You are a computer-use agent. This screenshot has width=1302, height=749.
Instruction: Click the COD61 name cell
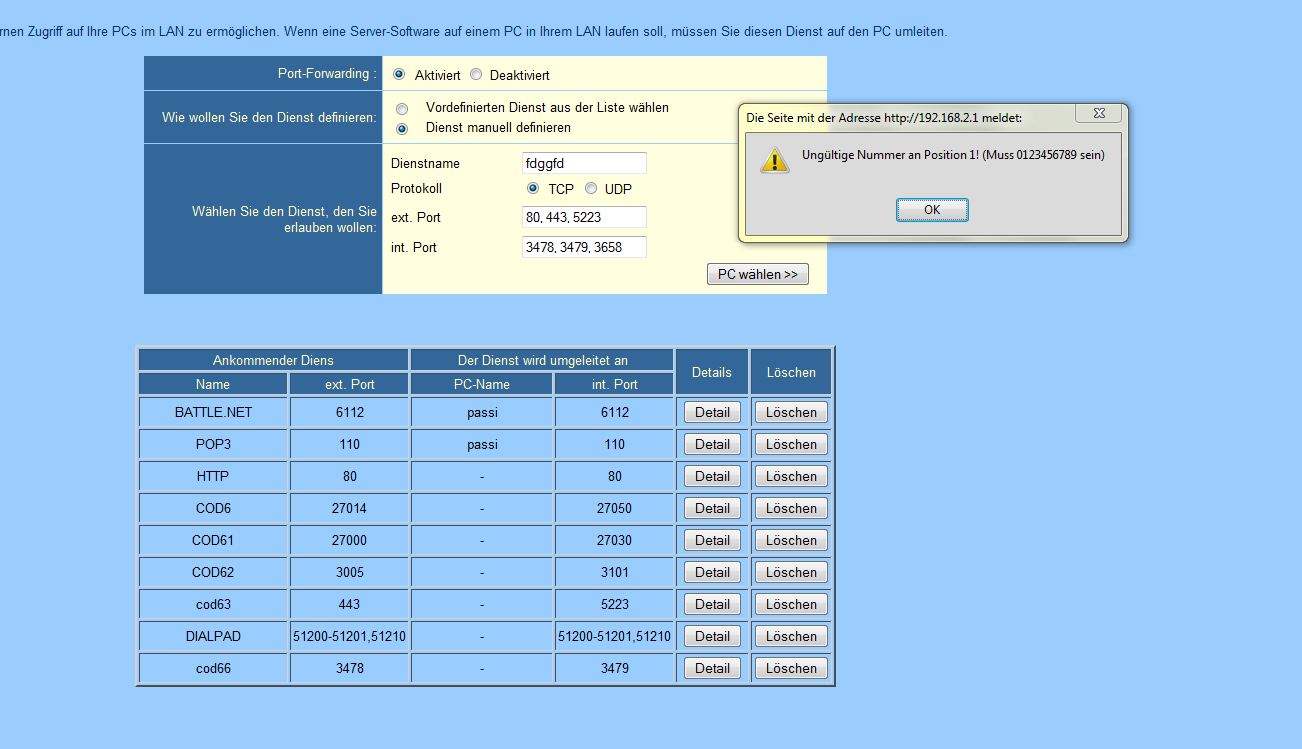click(213, 540)
